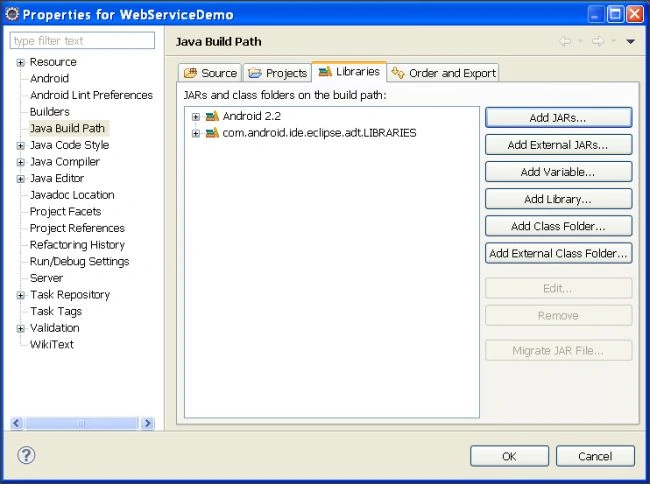Select the Java Editor label
Screen dimensions: 650x484
click(57, 178)
